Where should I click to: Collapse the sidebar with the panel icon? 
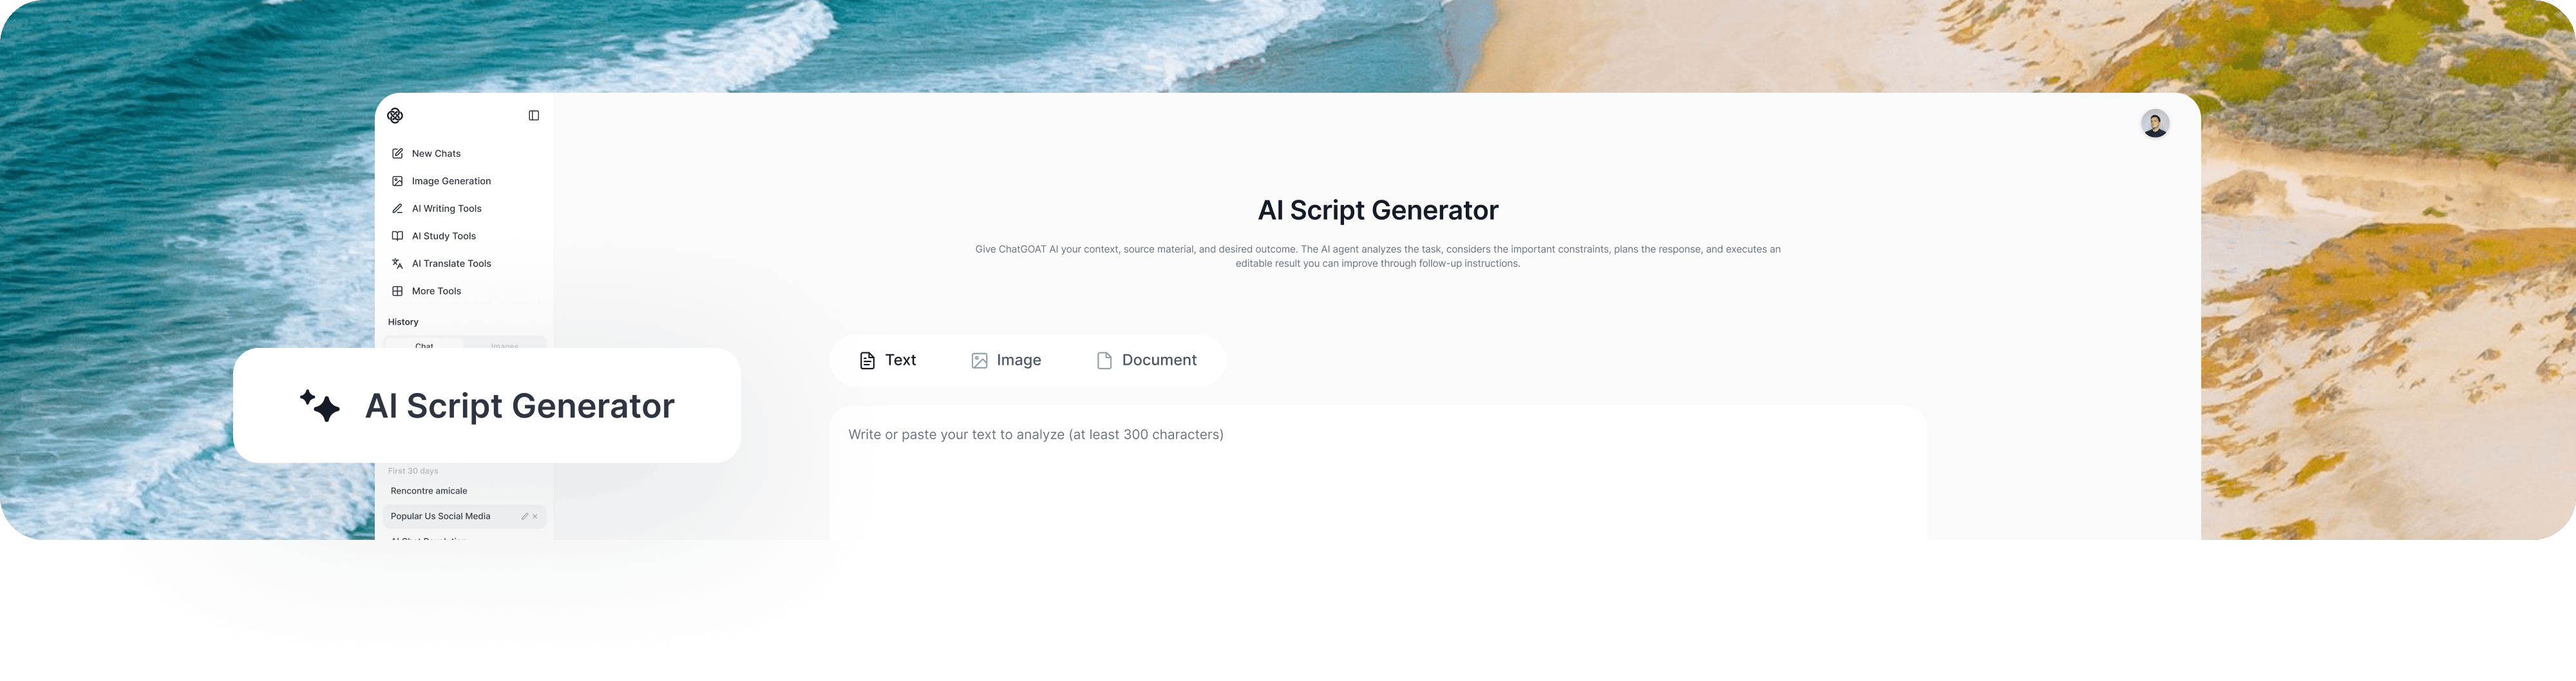coord(534,116)
